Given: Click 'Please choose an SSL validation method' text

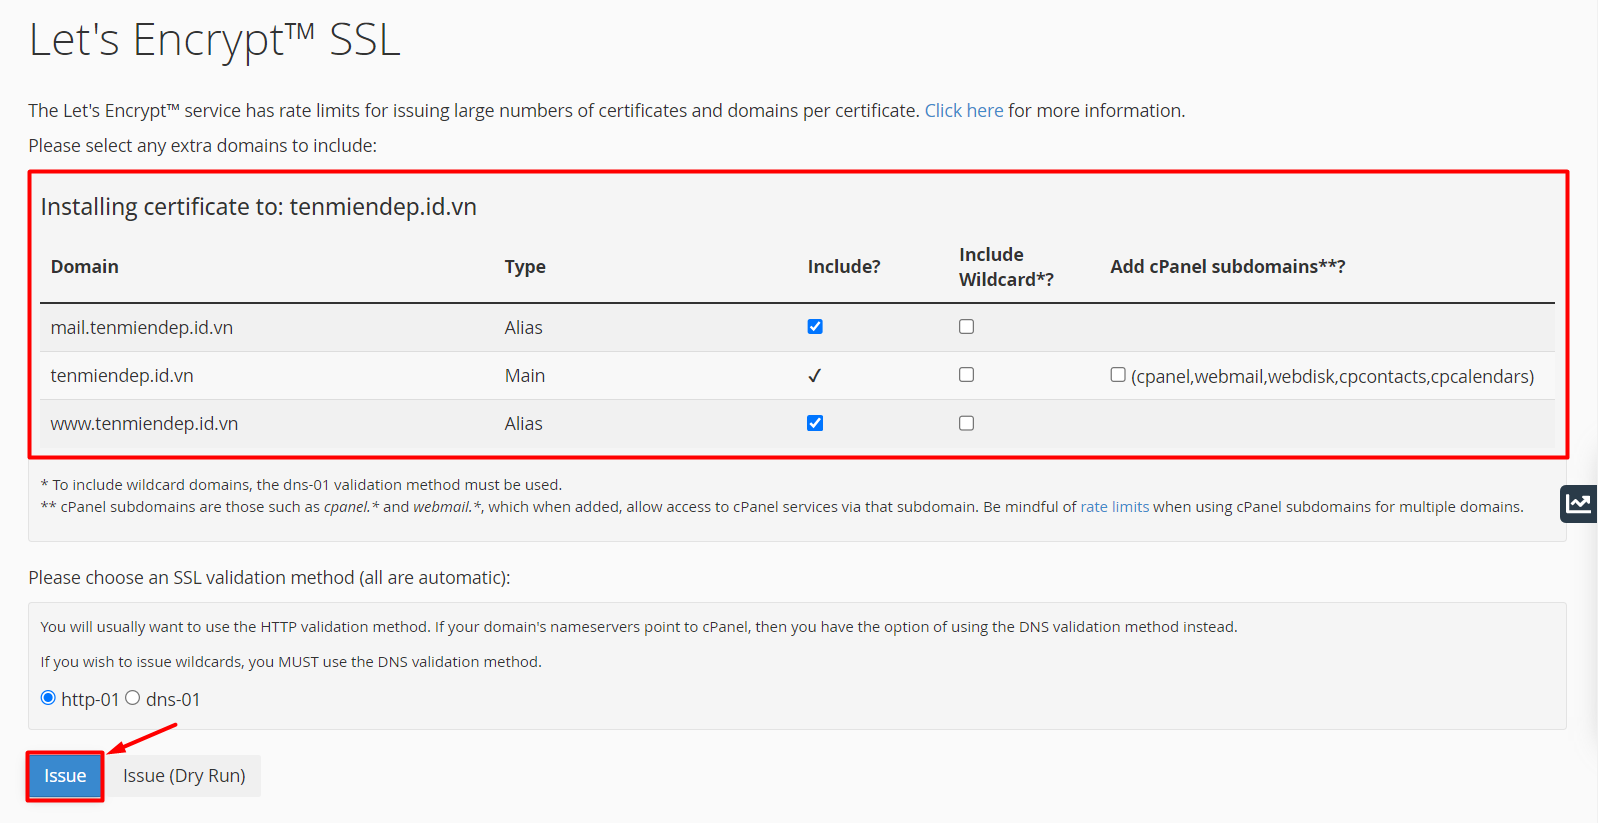Looking at the screenshot, I should pos(269,578).
